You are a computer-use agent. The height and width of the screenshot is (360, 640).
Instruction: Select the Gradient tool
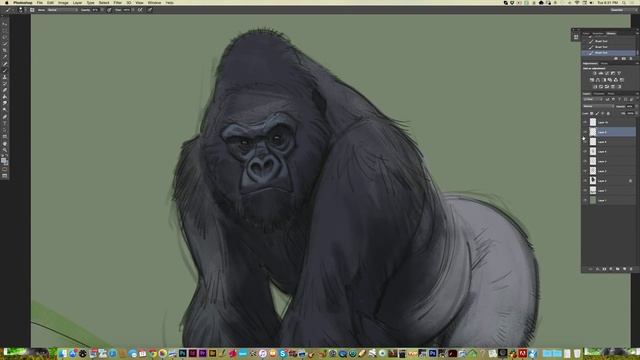pyautogui.click(x=5, y=96)
